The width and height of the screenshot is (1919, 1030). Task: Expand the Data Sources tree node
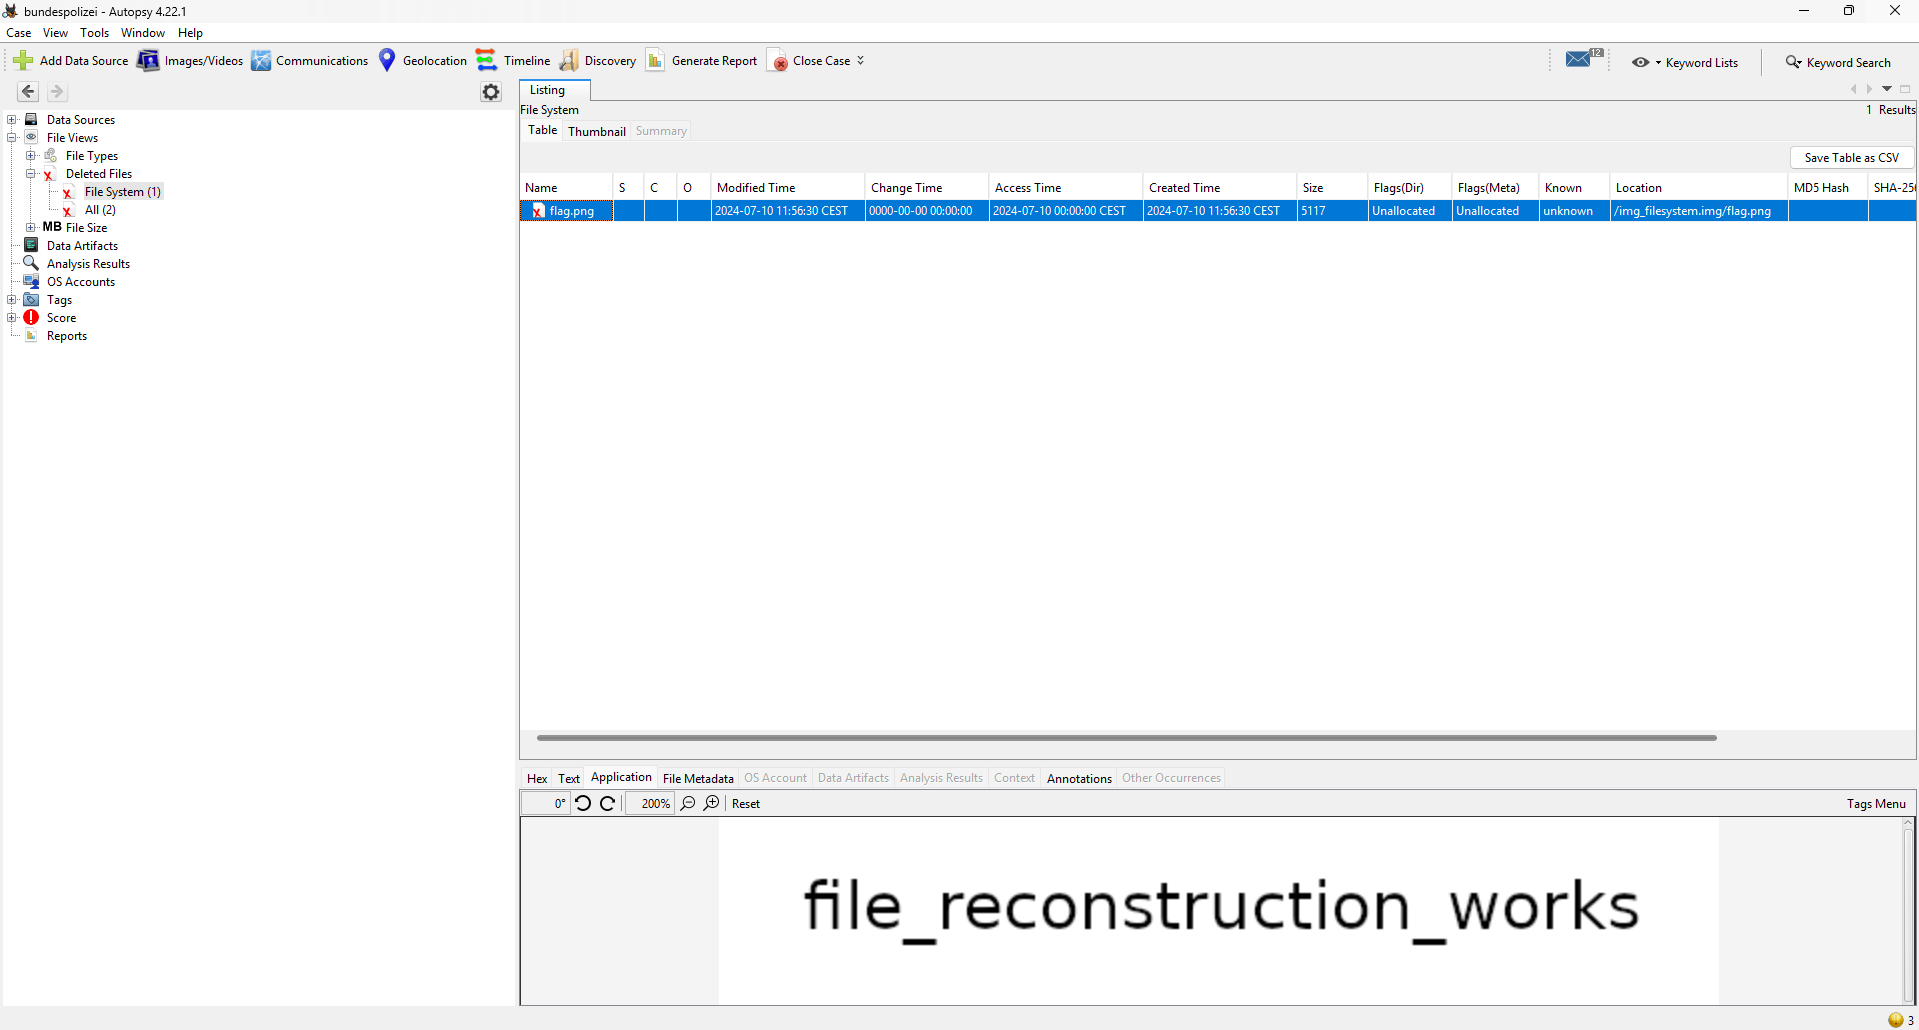12,120
